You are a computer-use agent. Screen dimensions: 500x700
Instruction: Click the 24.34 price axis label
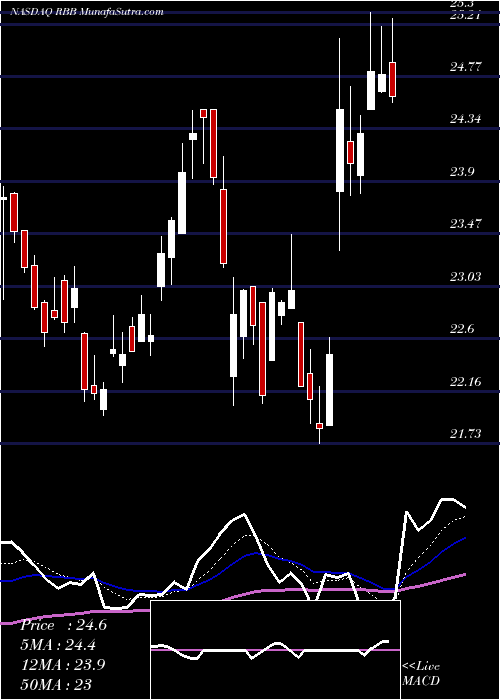[466, 119]
